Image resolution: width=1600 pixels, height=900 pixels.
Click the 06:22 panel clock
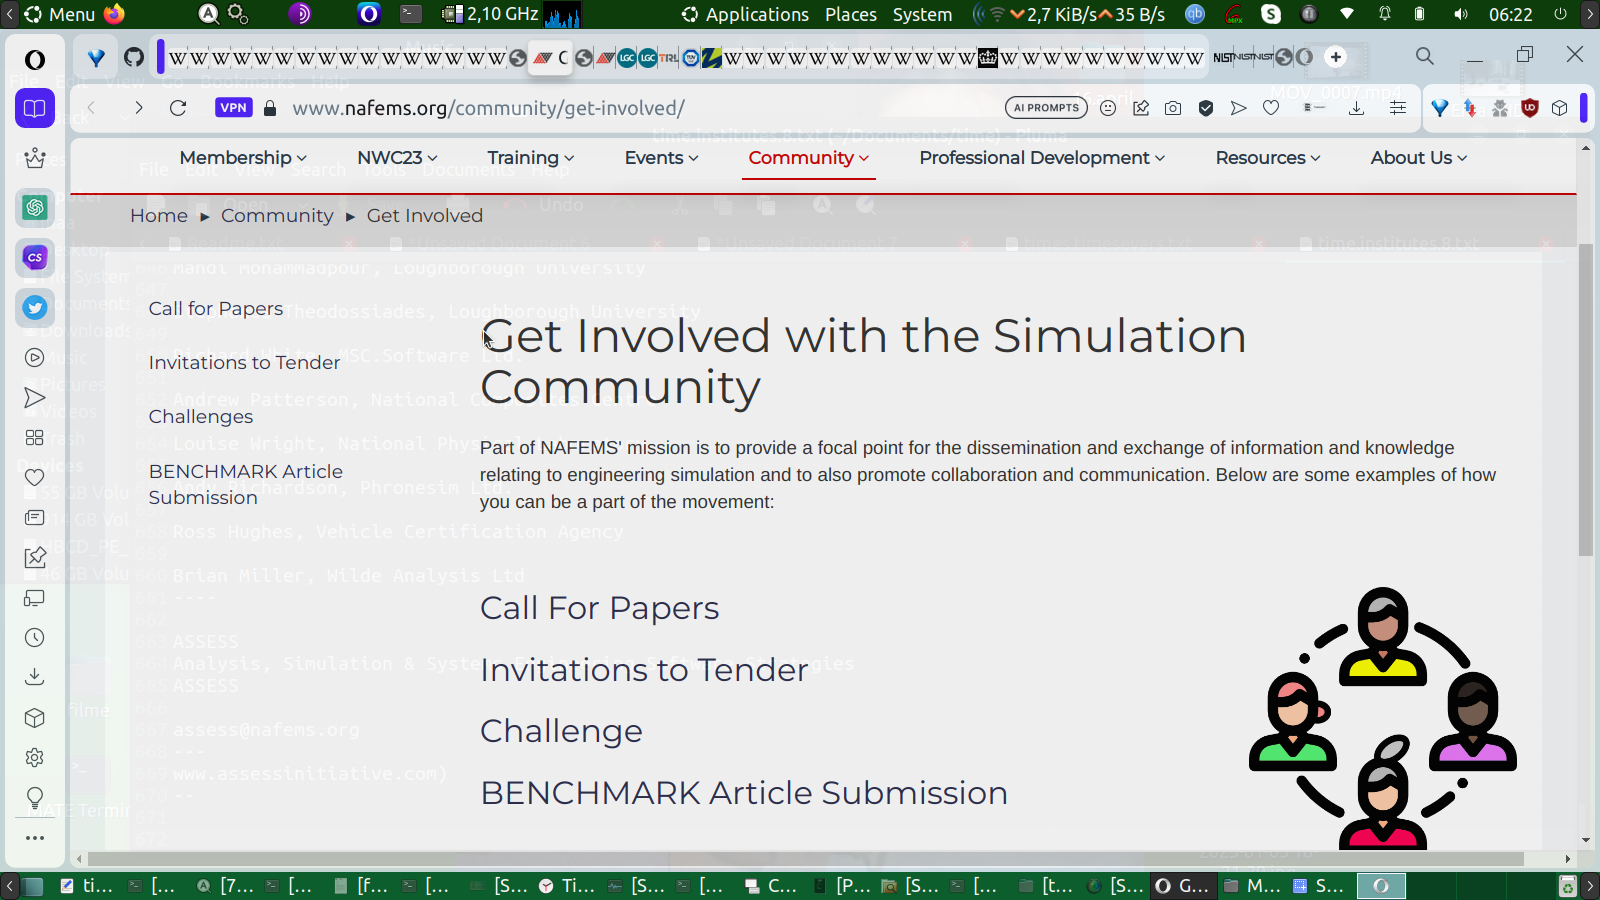1510,14
